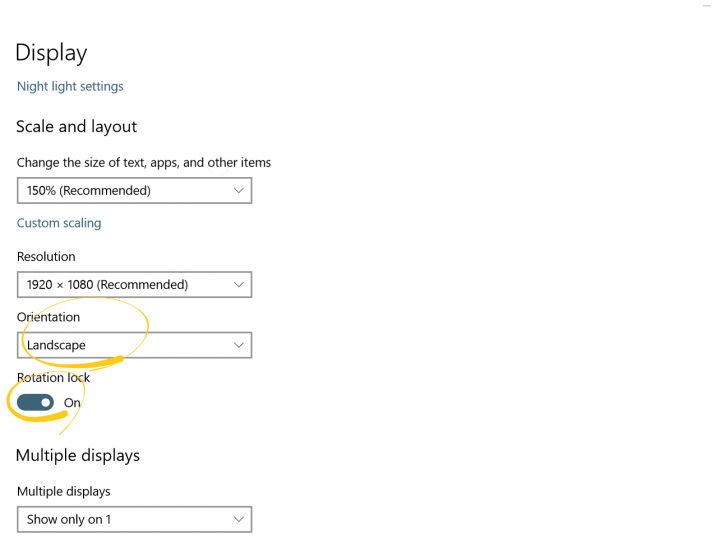Minimize the Settings window
Viewport: 720px width, 544px height.
coord(706,5)
